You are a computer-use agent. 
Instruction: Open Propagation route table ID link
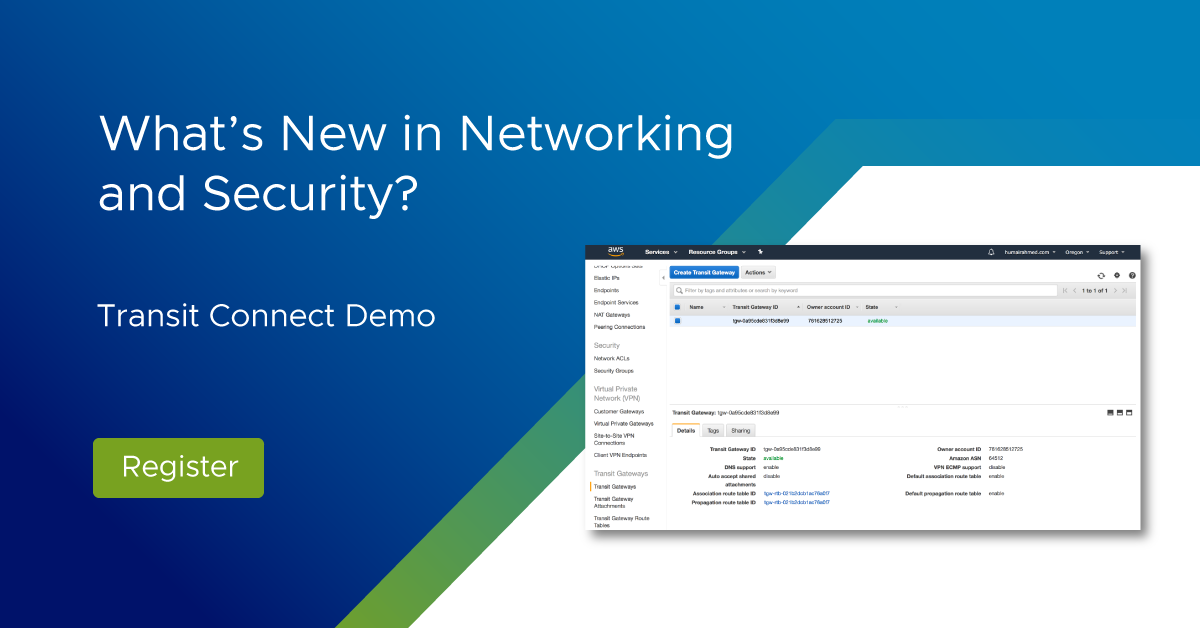coord(797,502)
